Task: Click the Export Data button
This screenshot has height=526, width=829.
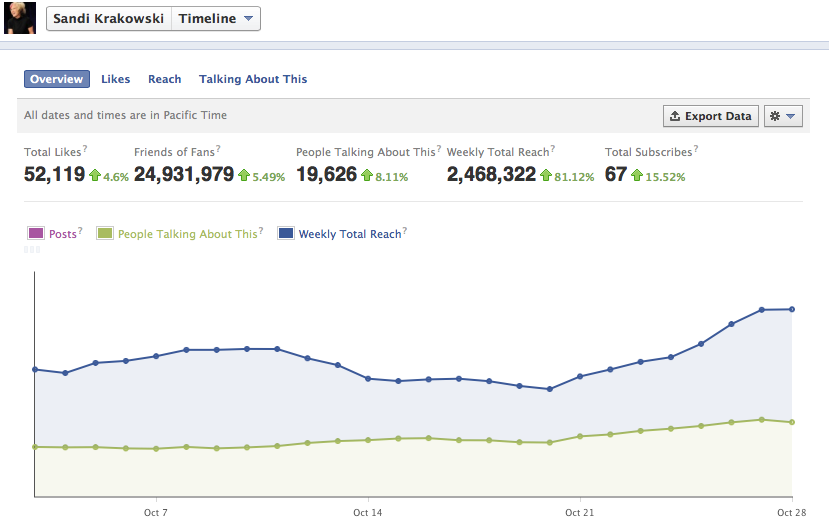Action: click(x=711, y=116)
